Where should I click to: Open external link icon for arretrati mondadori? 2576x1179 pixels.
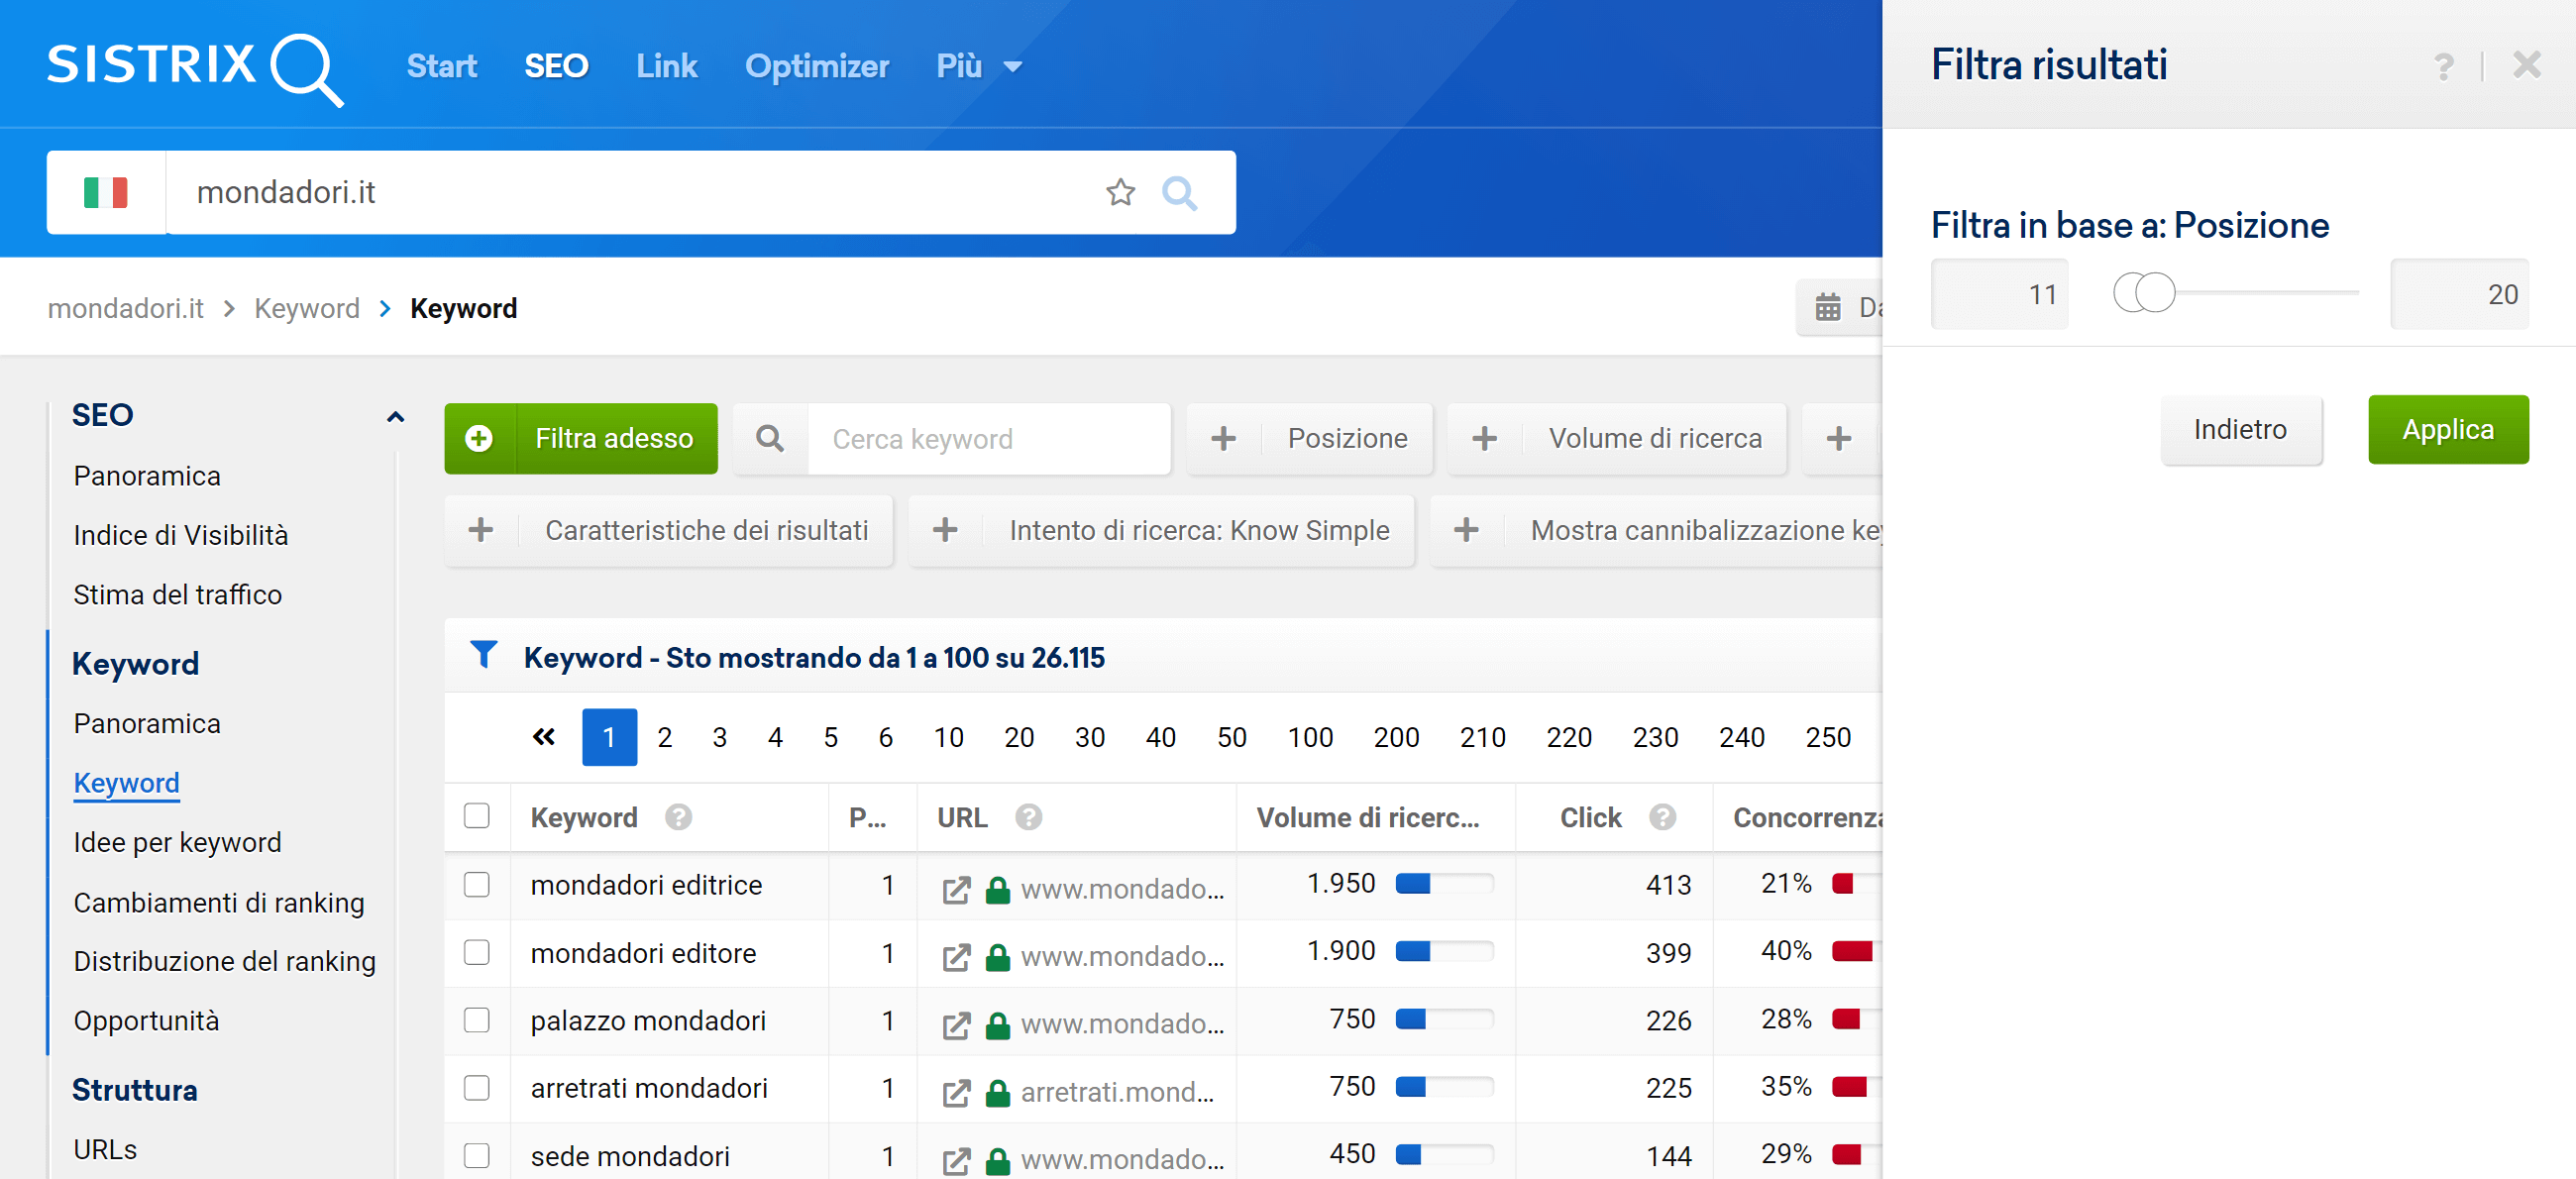pos(956,1093)
